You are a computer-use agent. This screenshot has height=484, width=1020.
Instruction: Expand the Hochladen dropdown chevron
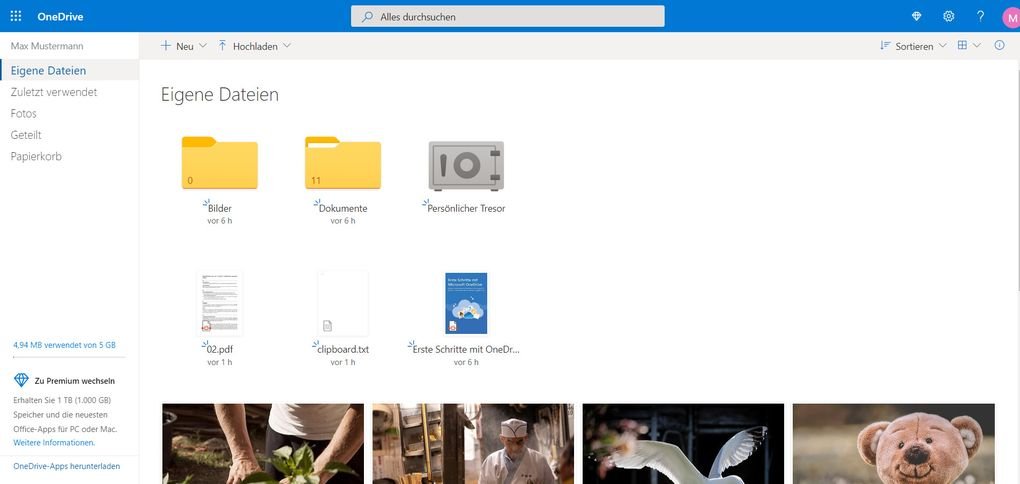point(287,46)
